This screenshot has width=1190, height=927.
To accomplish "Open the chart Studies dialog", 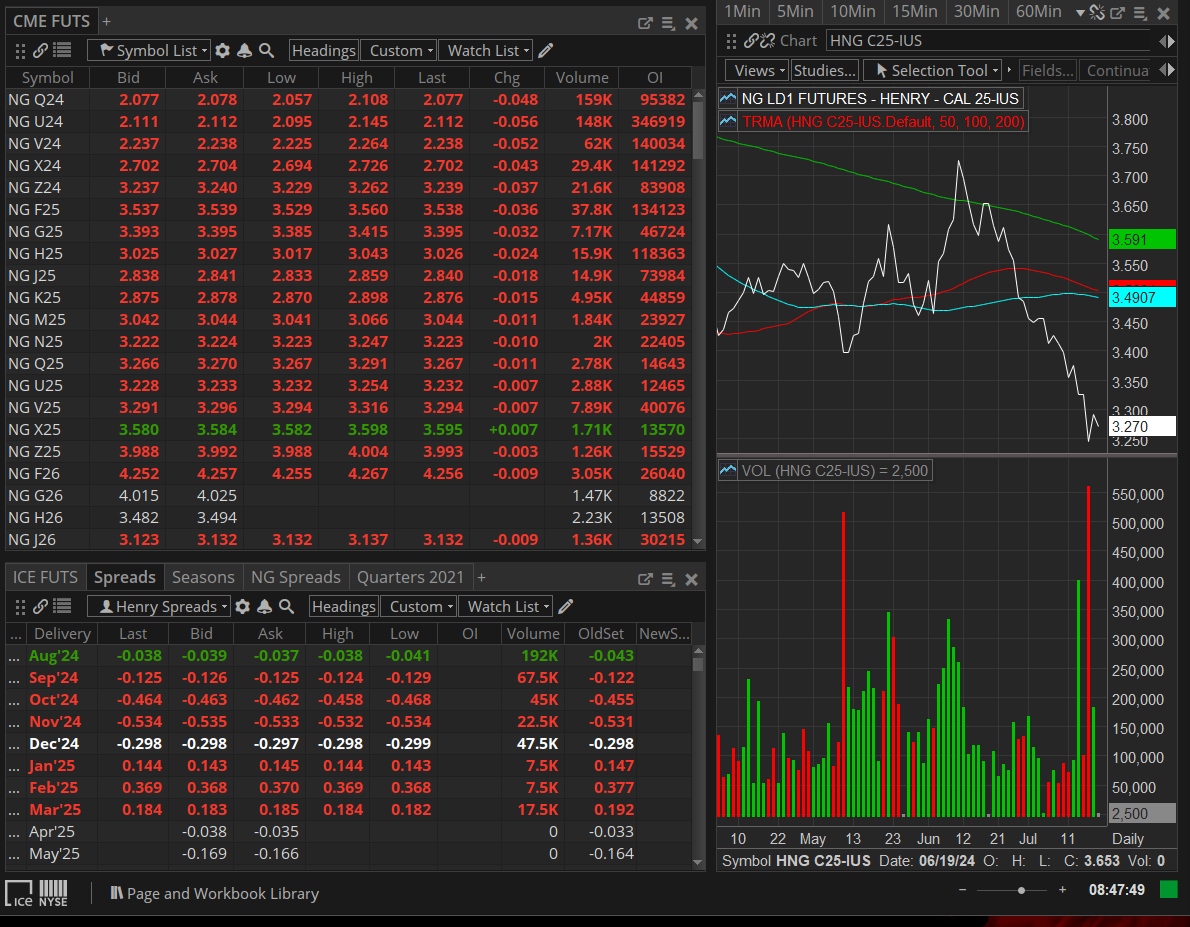I will [x=824, y=70].
